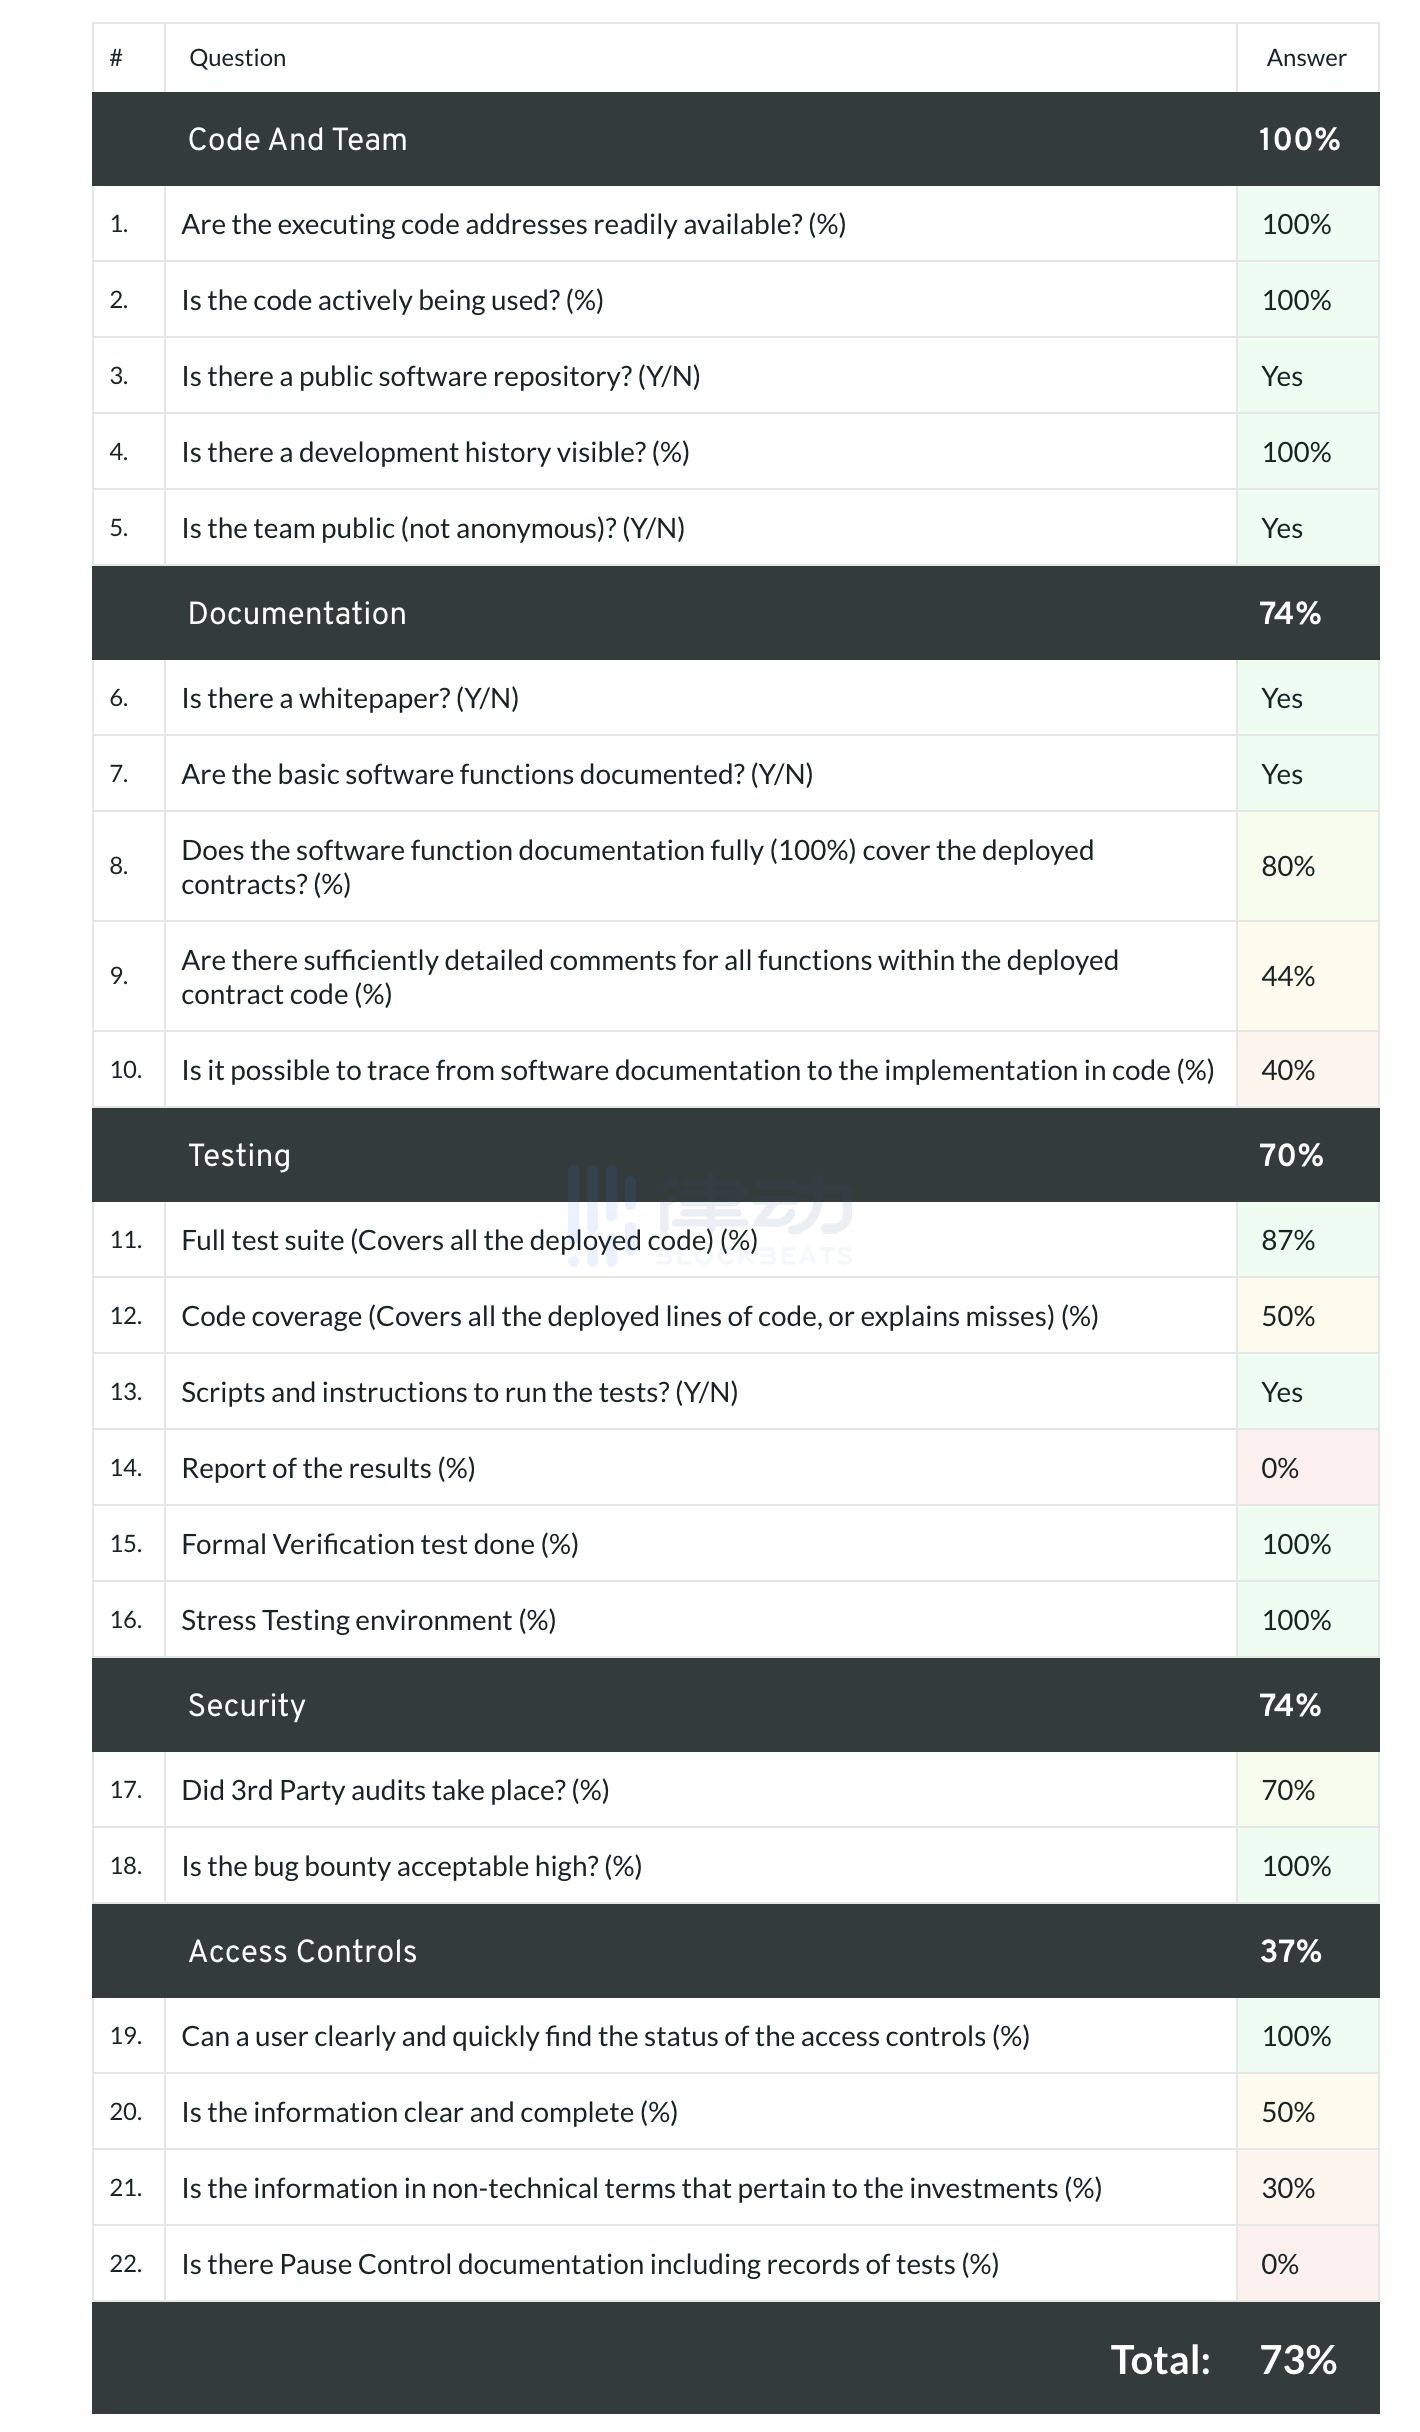This screenshot has height=2432, width=1420.
Task: Select the Access Controls section header
Action: 302,1951
